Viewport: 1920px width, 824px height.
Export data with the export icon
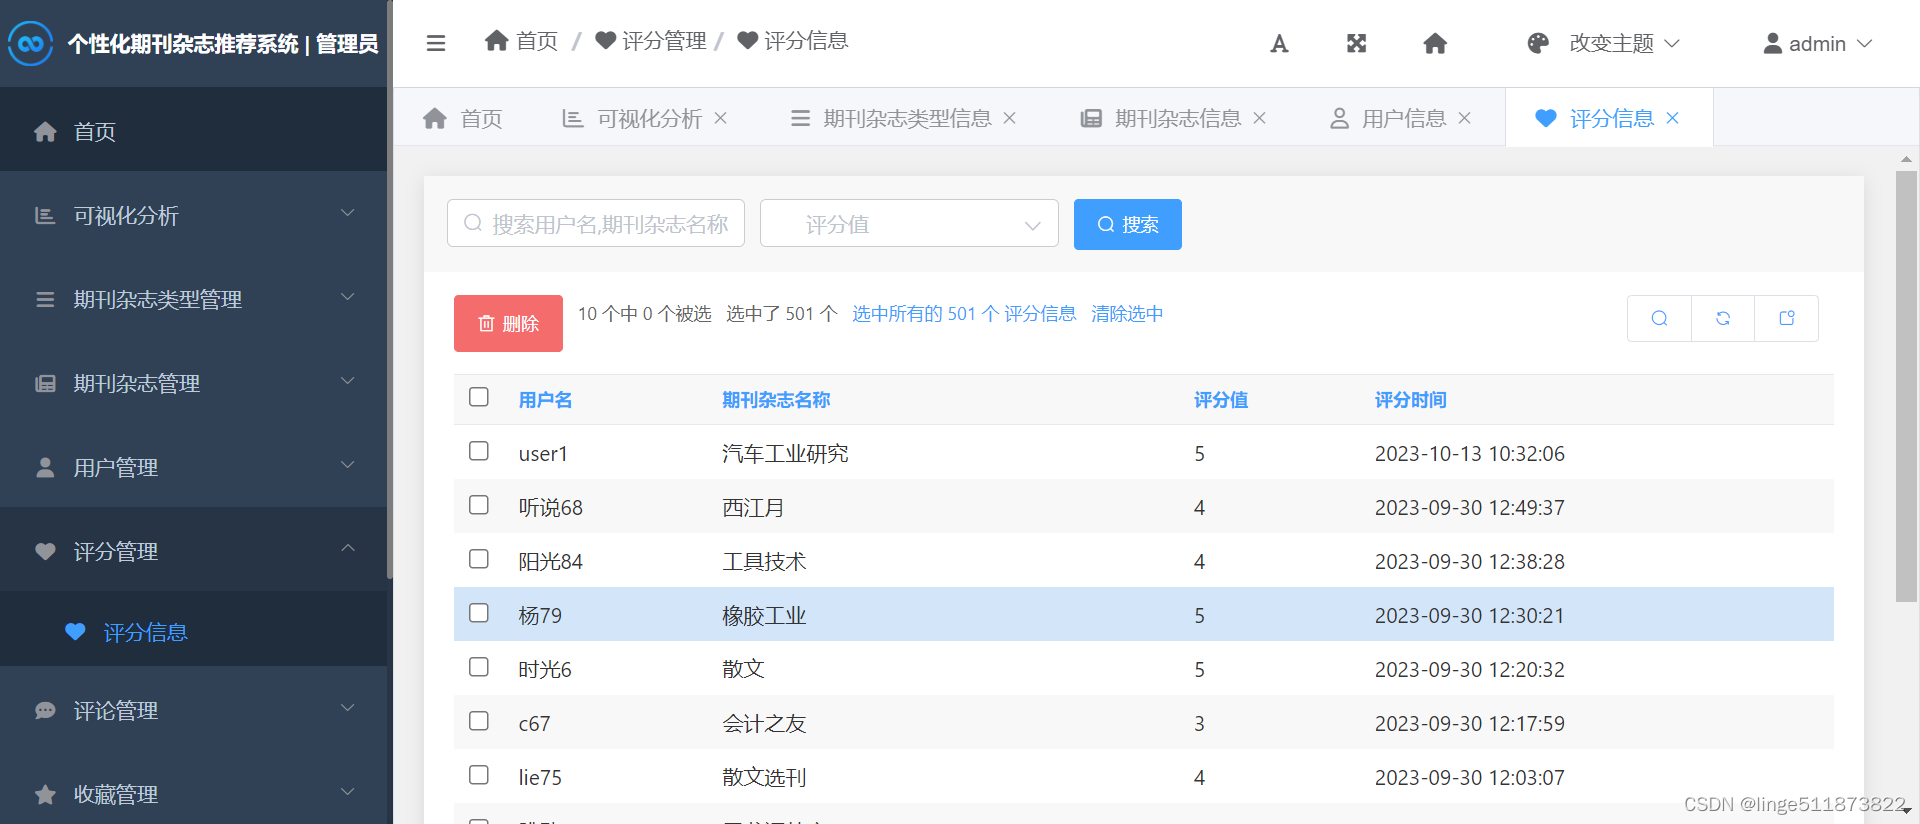tap(1787, 318)
